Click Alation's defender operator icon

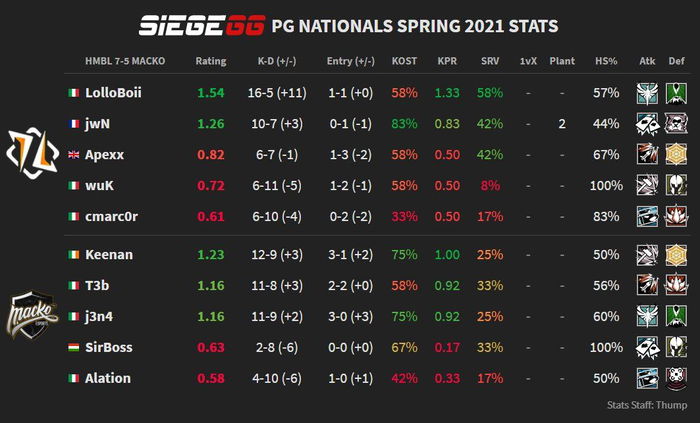(x=676, y=378)
